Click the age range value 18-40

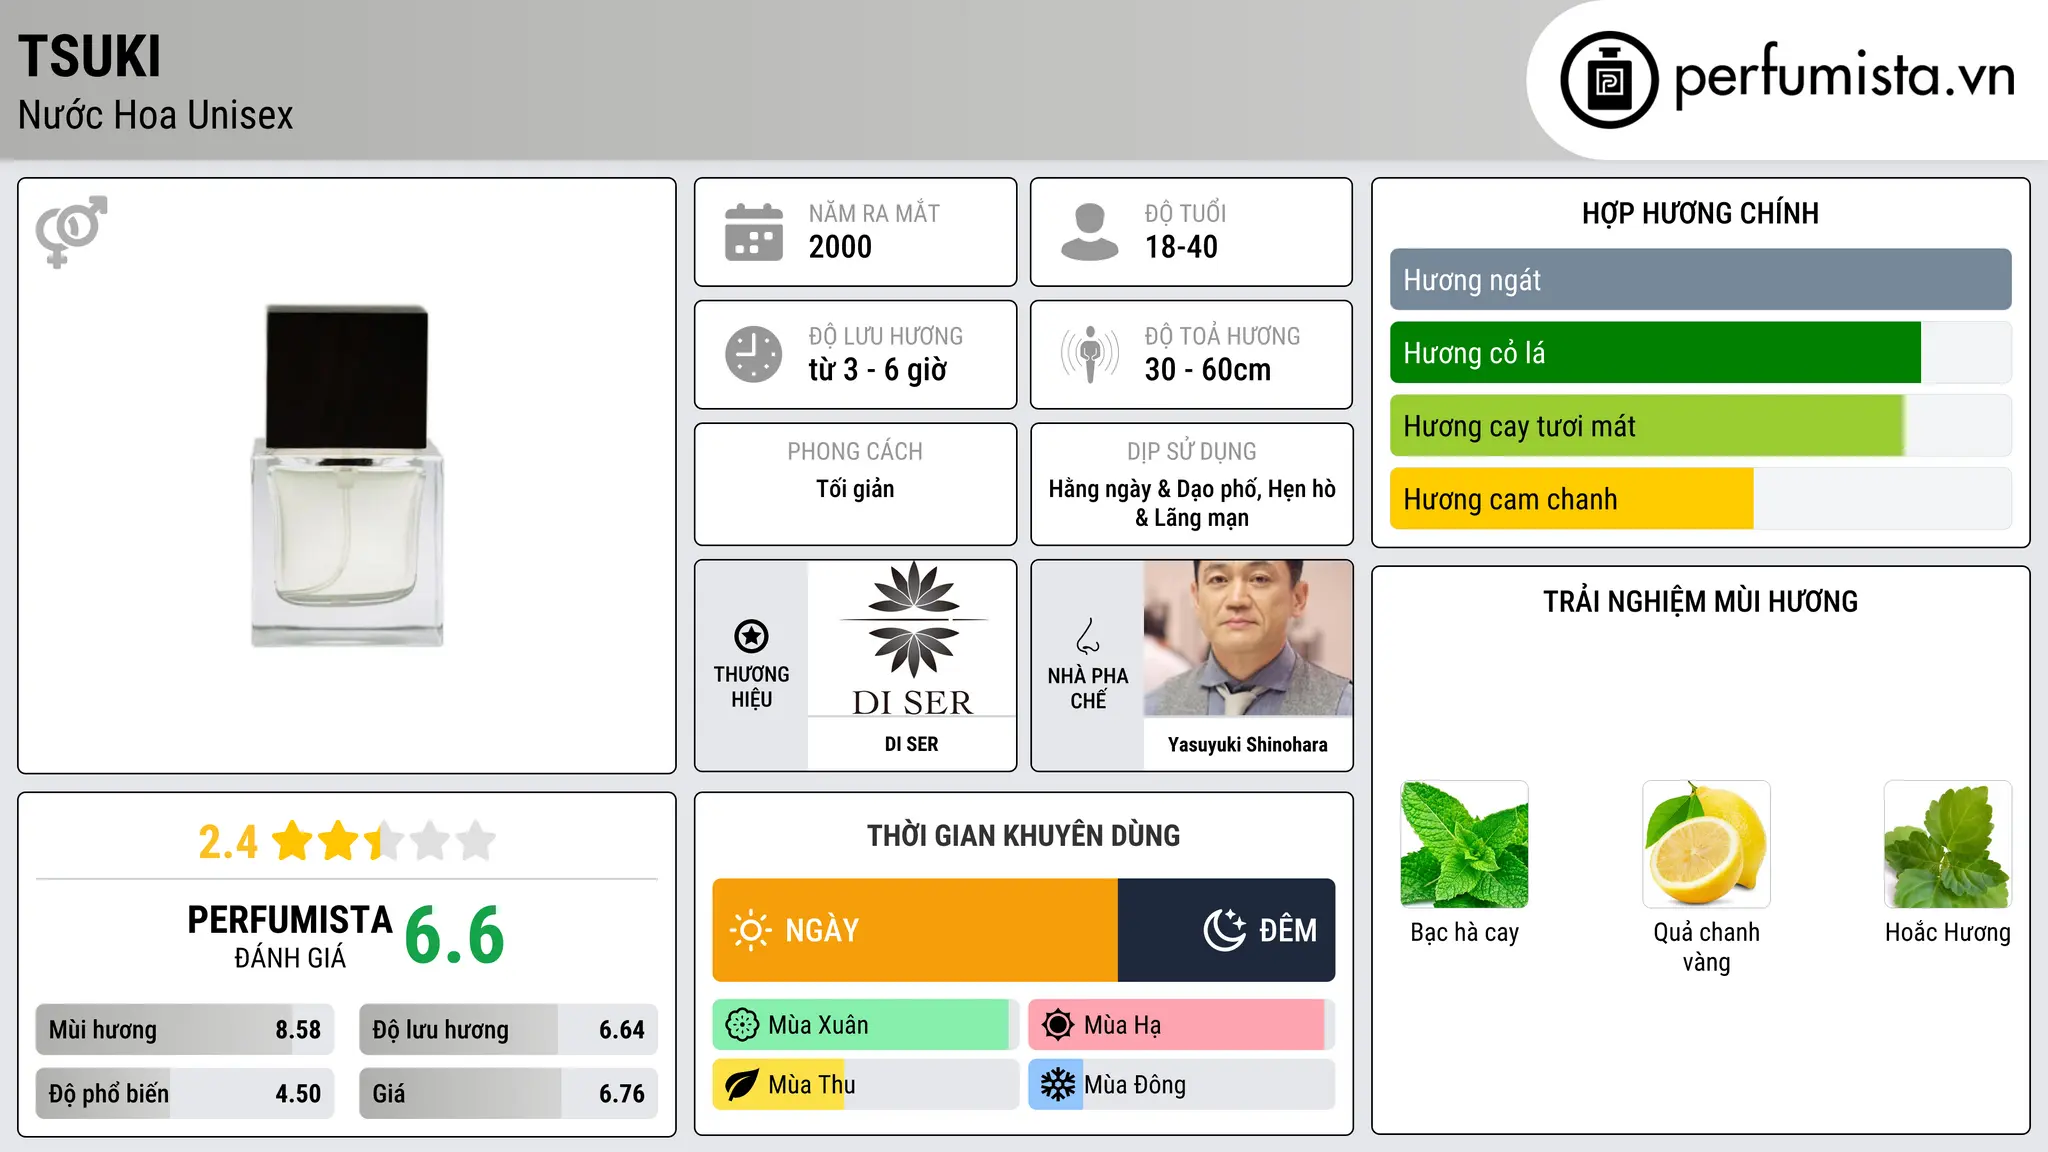tap(1181, 247)
